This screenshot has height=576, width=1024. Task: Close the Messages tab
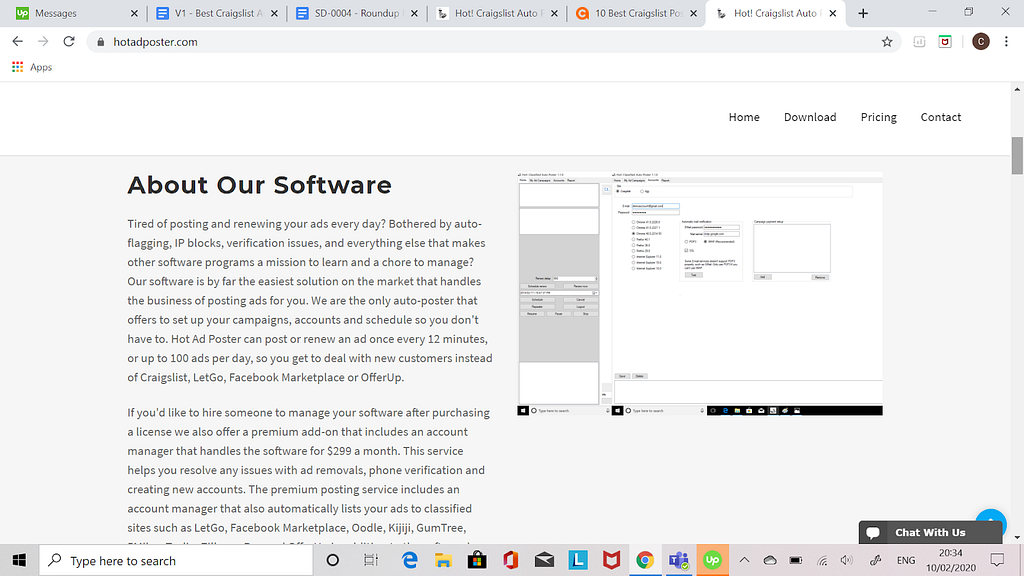point(134,13)
